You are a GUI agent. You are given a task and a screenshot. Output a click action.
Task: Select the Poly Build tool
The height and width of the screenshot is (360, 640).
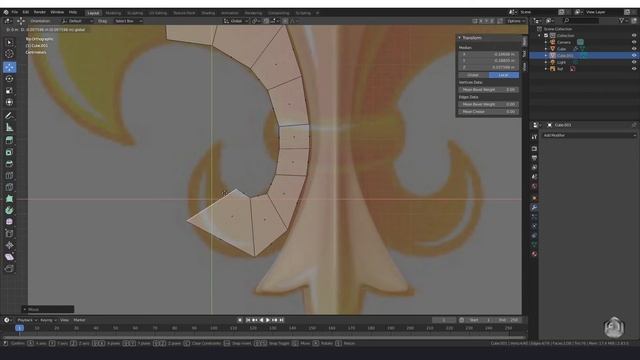coord(9,199)
